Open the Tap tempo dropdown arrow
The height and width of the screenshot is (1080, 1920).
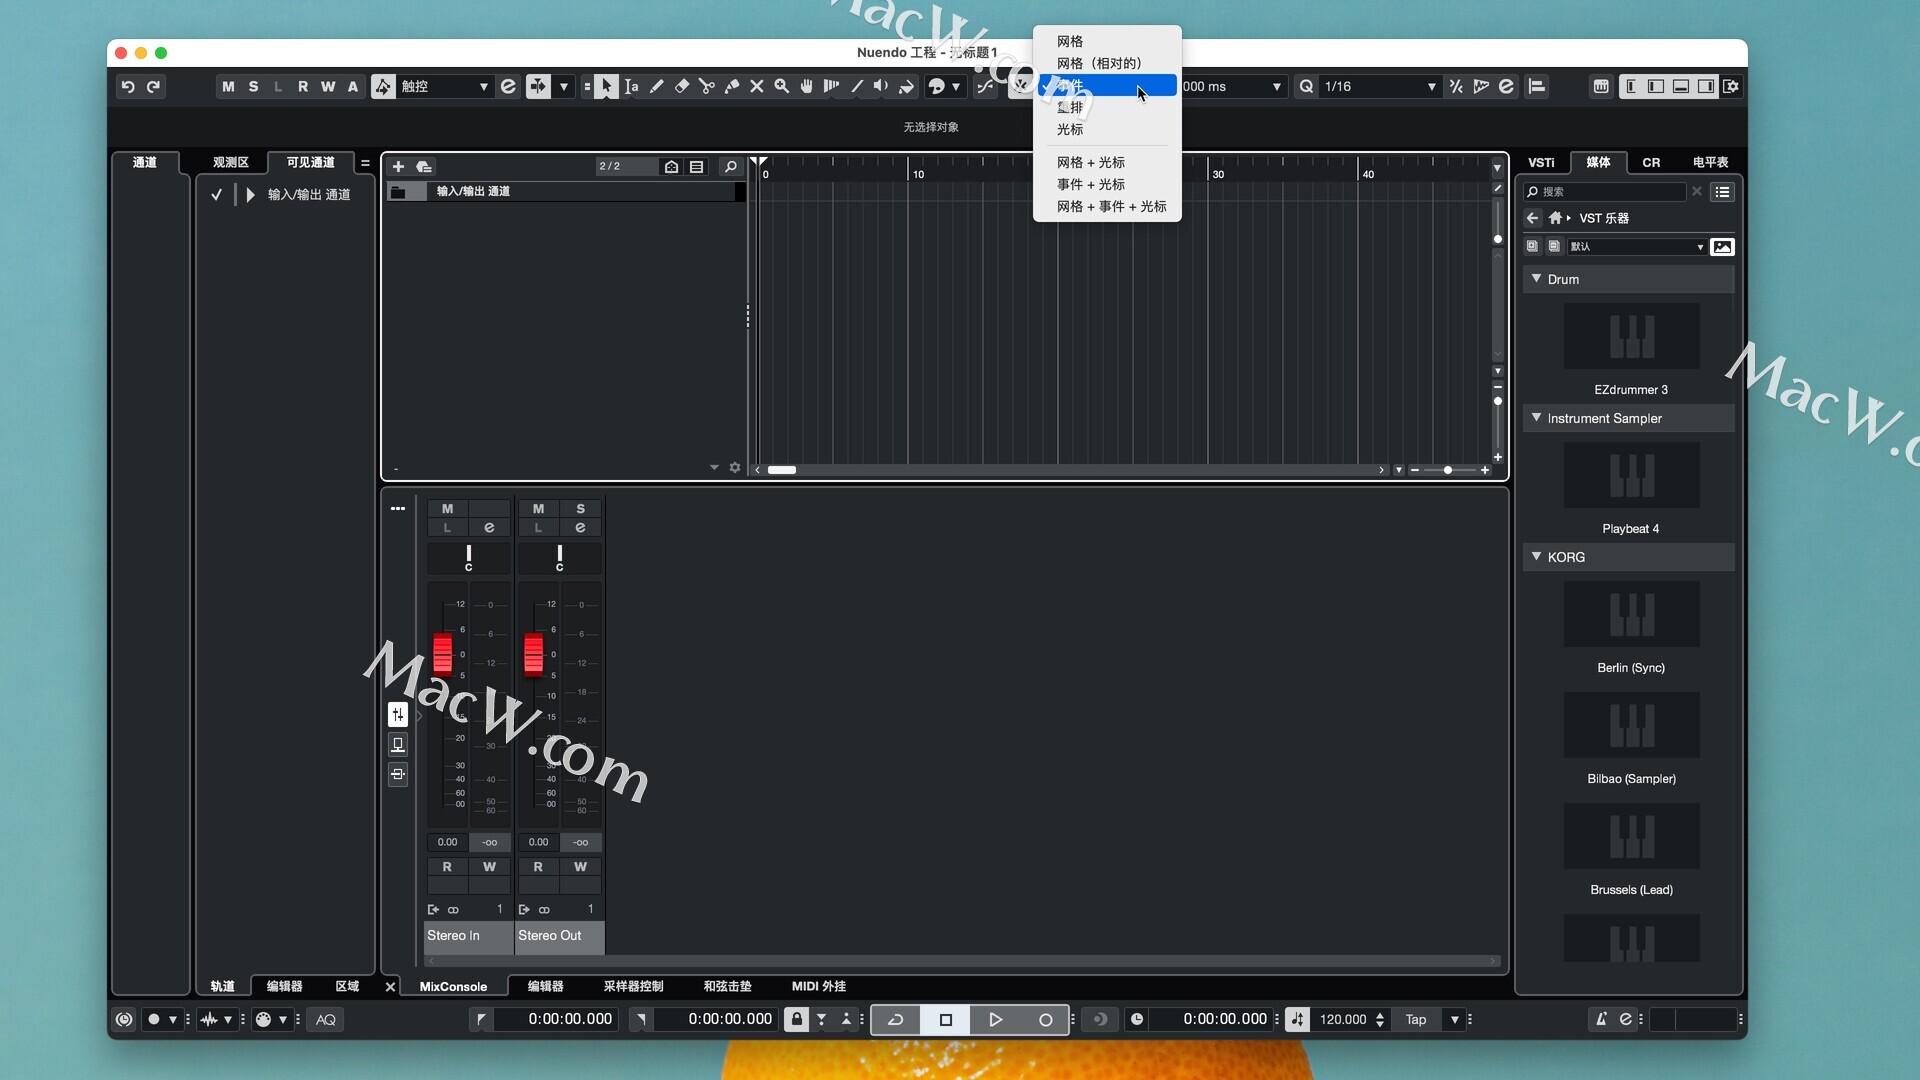pos(1454,1020)
